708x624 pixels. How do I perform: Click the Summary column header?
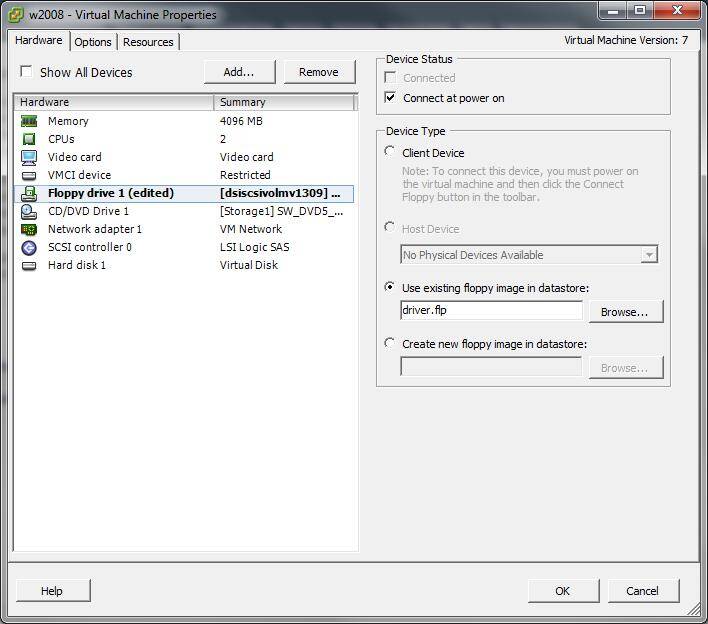[x=285, y=102]
